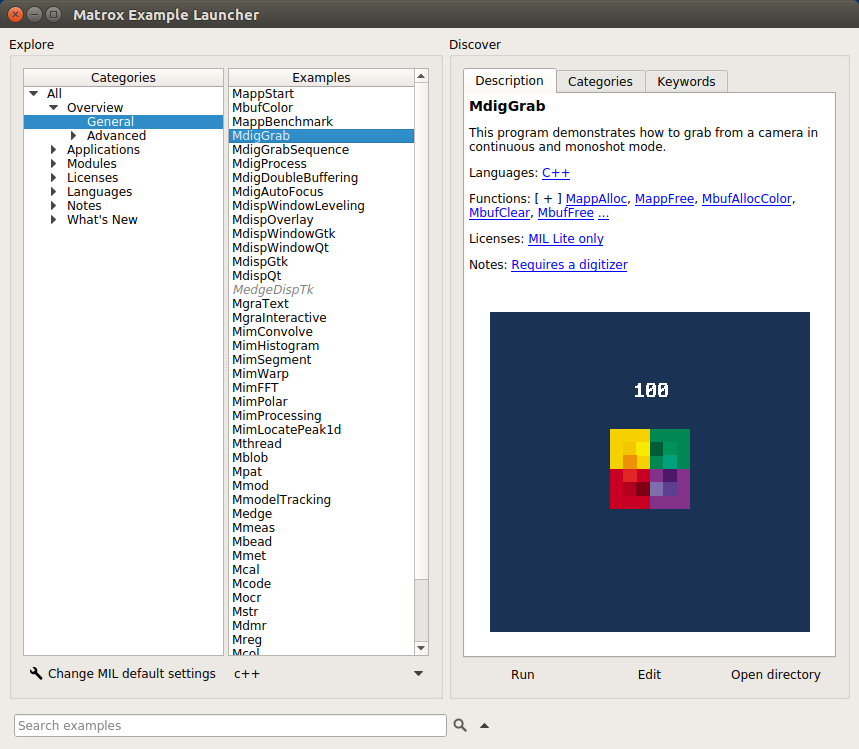Expand the Languages category
The image size is (859, 749).
[x=52, y=191]
